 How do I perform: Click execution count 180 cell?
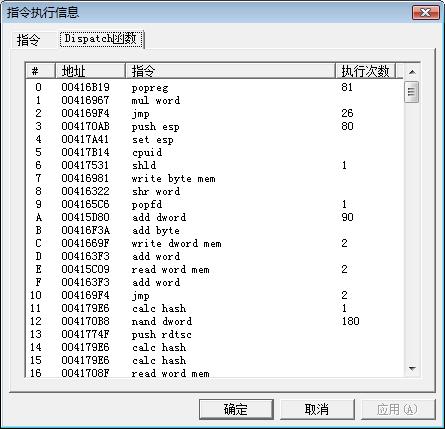pos(351,321)
